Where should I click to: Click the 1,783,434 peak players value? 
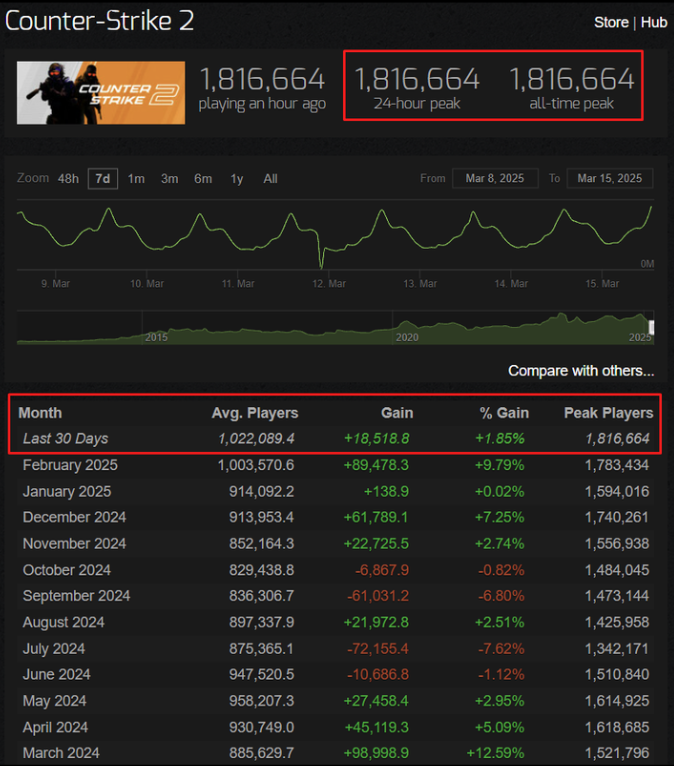(617, 465)
